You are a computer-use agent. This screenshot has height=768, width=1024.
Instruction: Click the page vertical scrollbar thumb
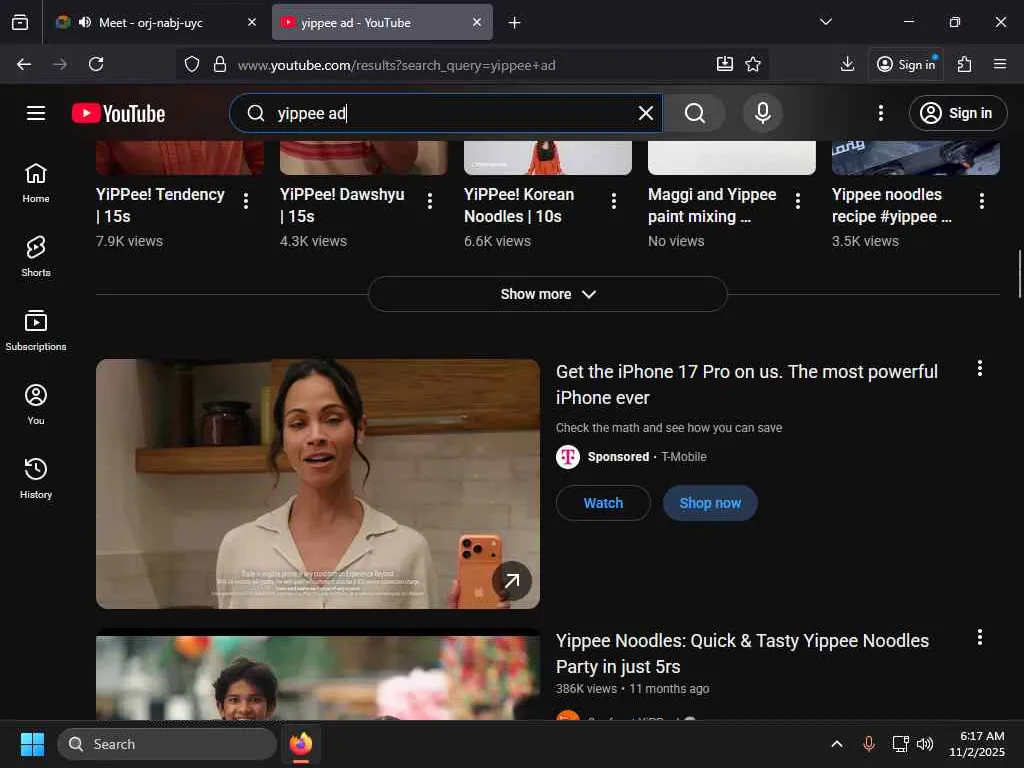1019,274
